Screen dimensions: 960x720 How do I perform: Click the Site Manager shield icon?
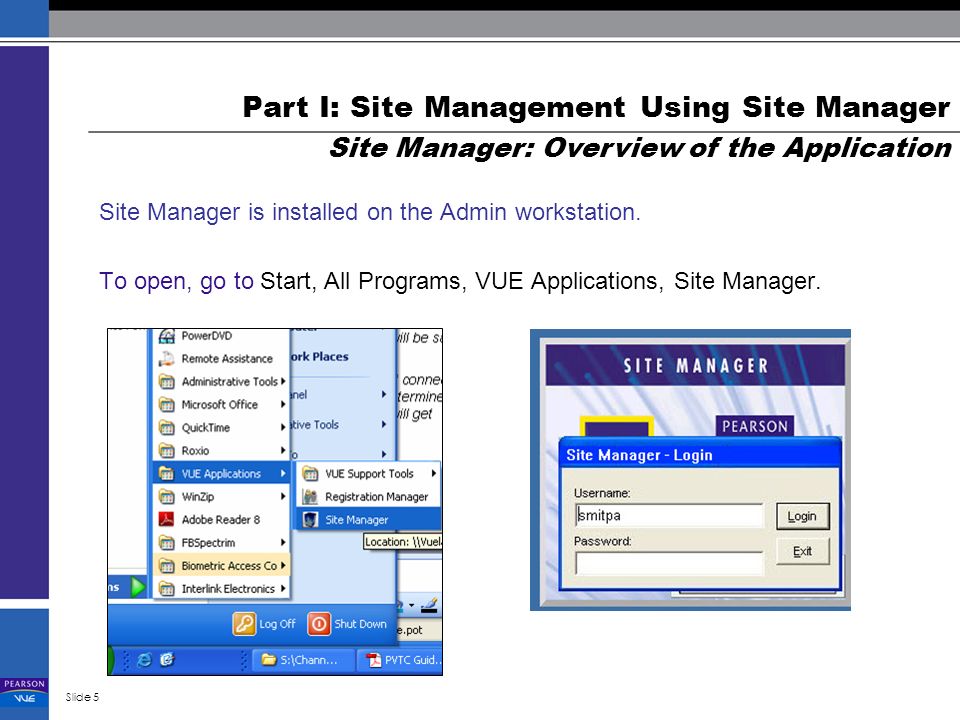310,519
